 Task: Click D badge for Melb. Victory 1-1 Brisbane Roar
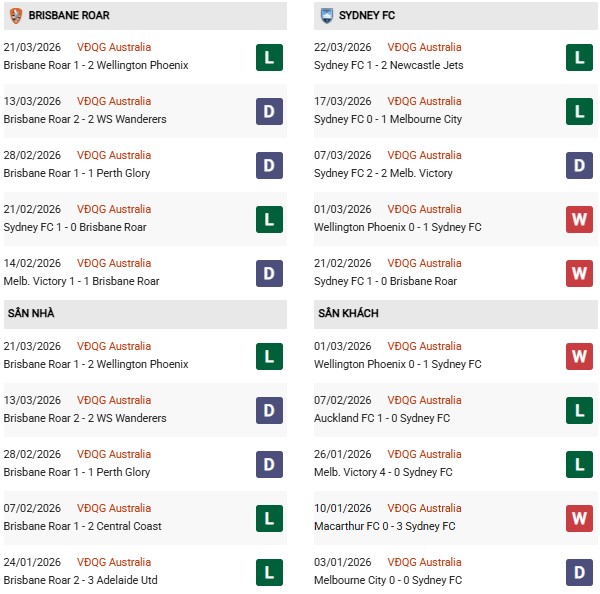coord(268,273)
